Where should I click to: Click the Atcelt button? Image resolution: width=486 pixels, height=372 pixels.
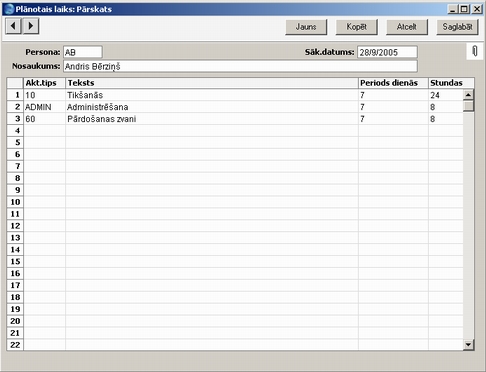coord(407,27)
